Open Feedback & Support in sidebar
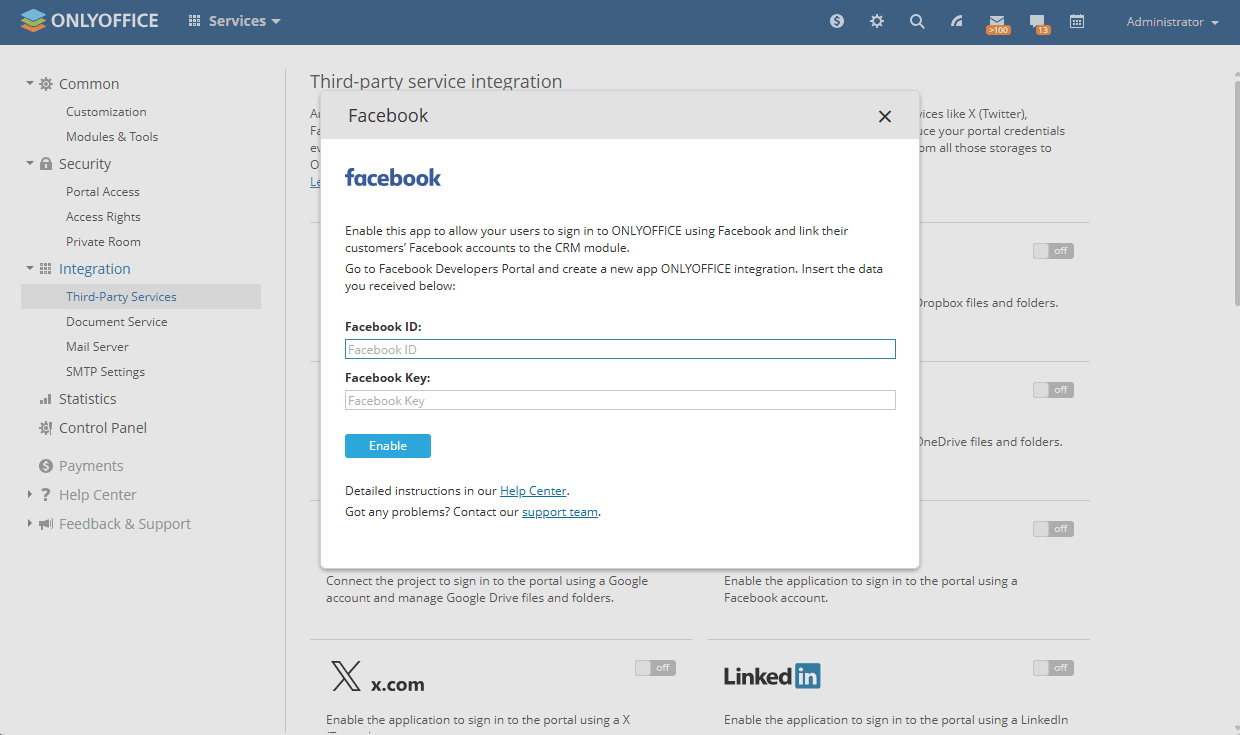 tap(125, 524)
